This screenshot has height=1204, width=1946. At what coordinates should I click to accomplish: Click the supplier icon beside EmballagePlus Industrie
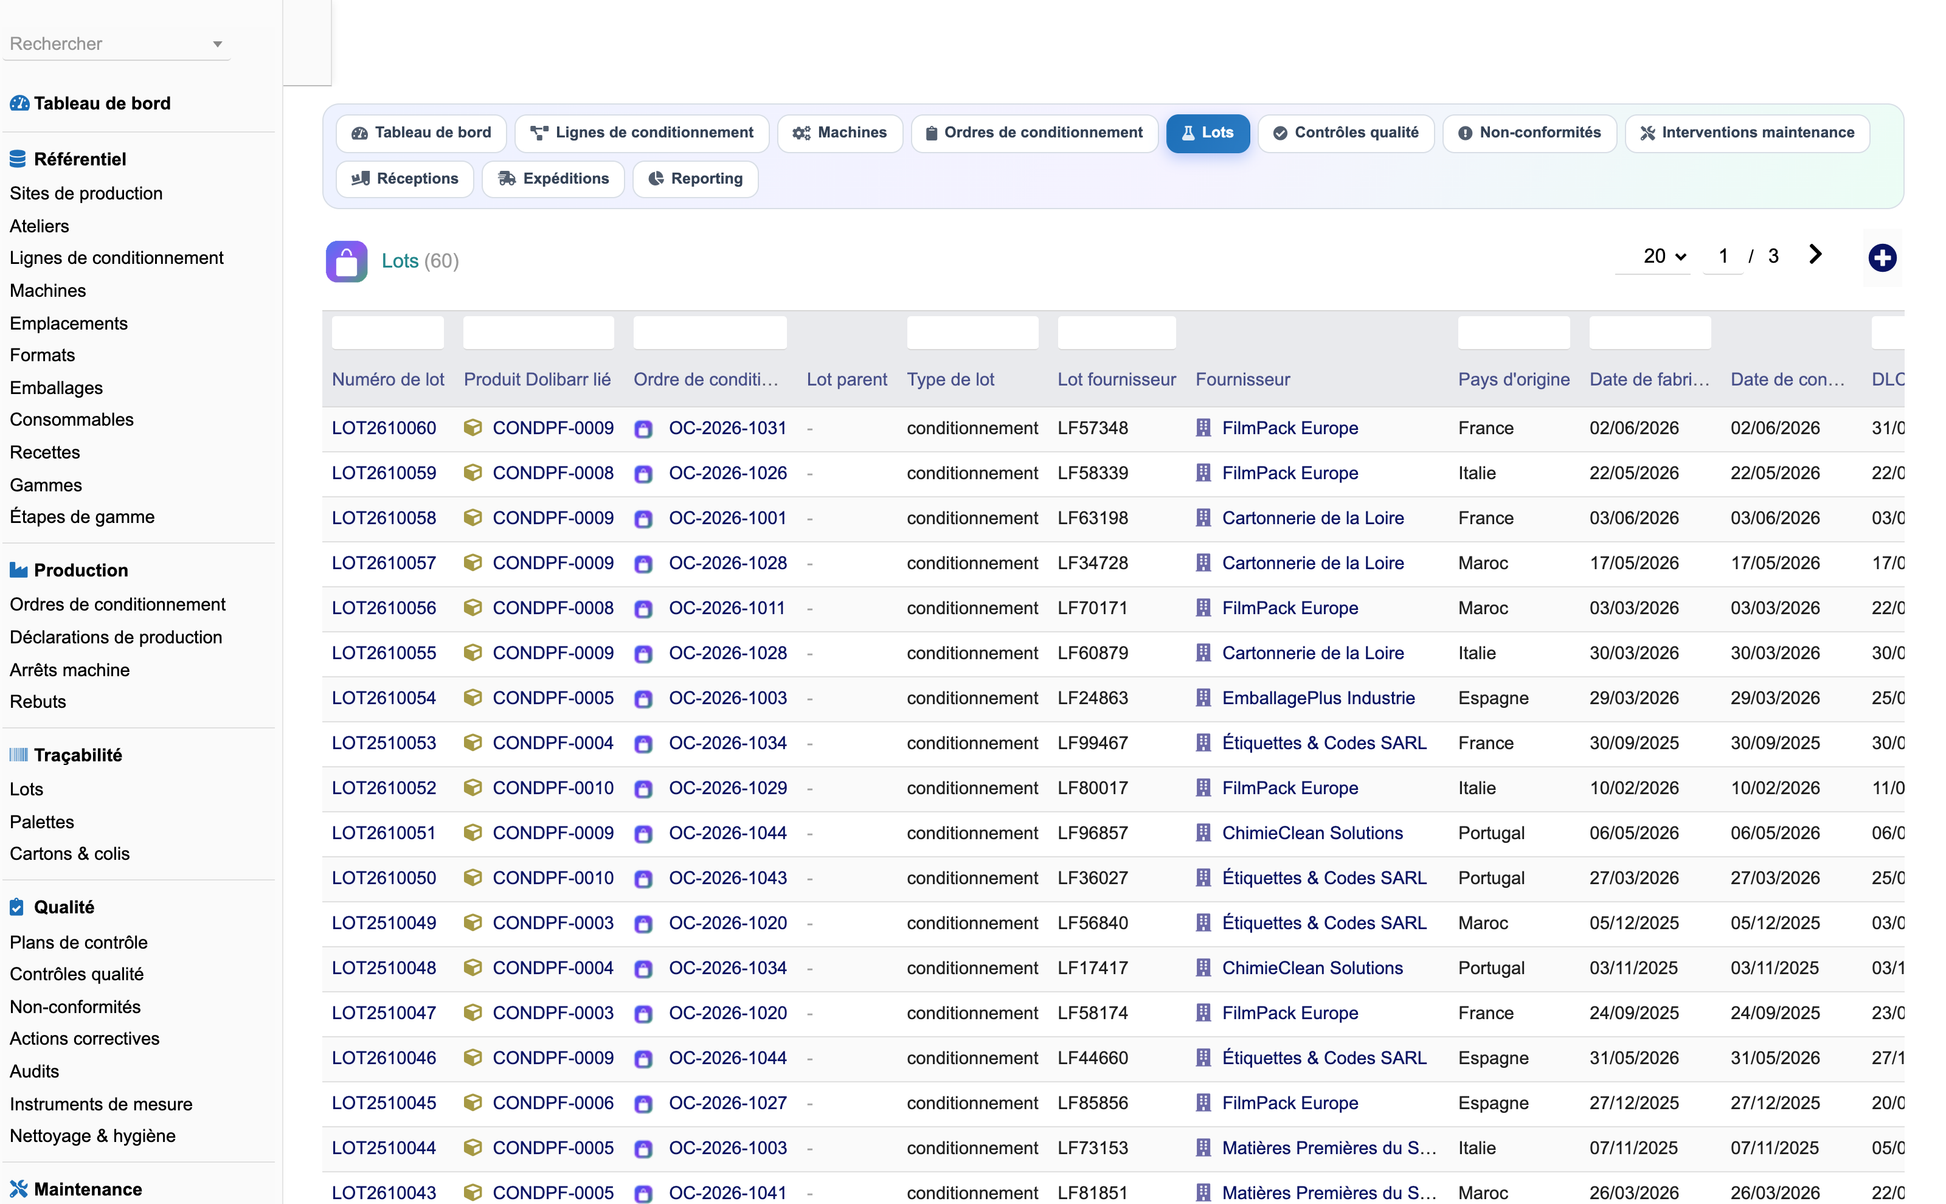pyautogui.click(x=1203, y=698)
